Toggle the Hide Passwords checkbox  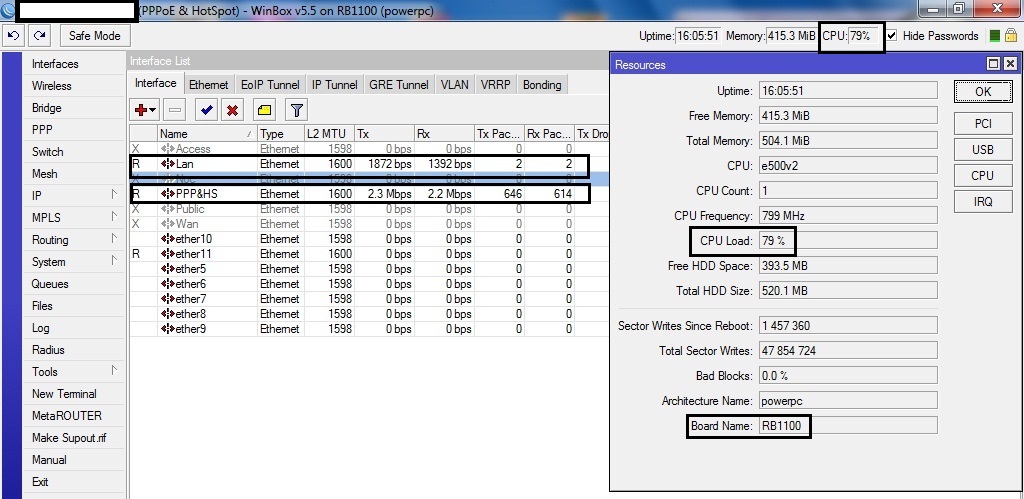click(x=892, y=36)
